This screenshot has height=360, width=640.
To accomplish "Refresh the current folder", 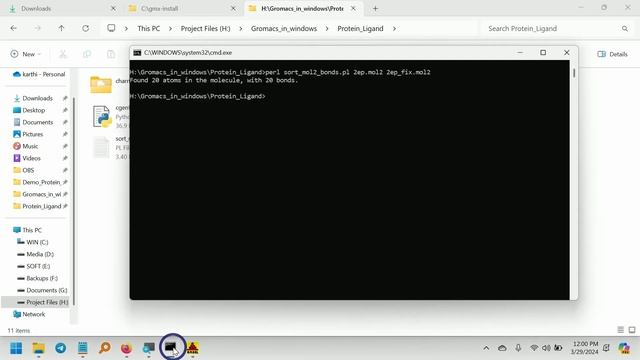I will (85, 29).
